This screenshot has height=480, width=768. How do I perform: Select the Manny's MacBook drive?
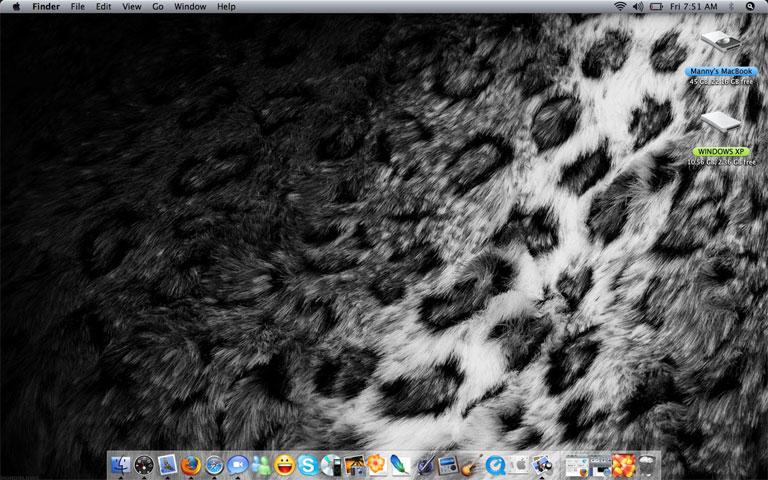719,45
